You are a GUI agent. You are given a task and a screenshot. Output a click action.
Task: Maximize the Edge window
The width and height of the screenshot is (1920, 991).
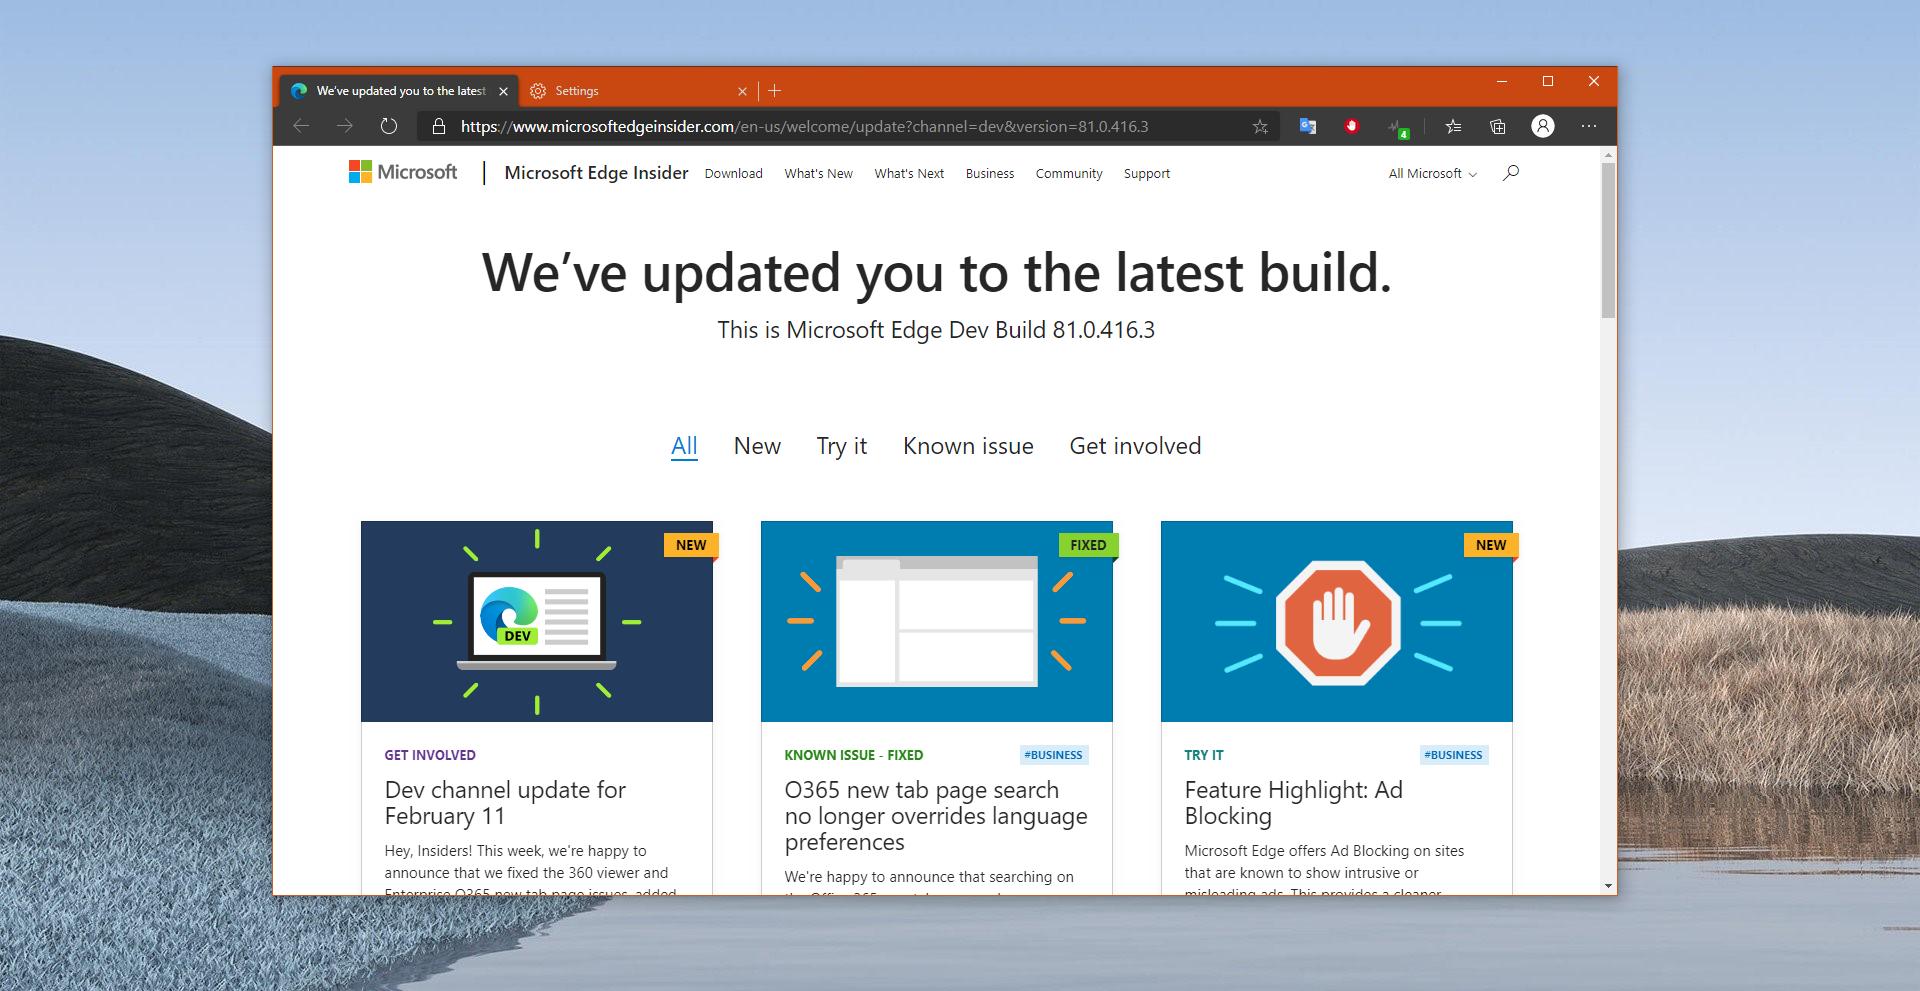point(1547,81)
